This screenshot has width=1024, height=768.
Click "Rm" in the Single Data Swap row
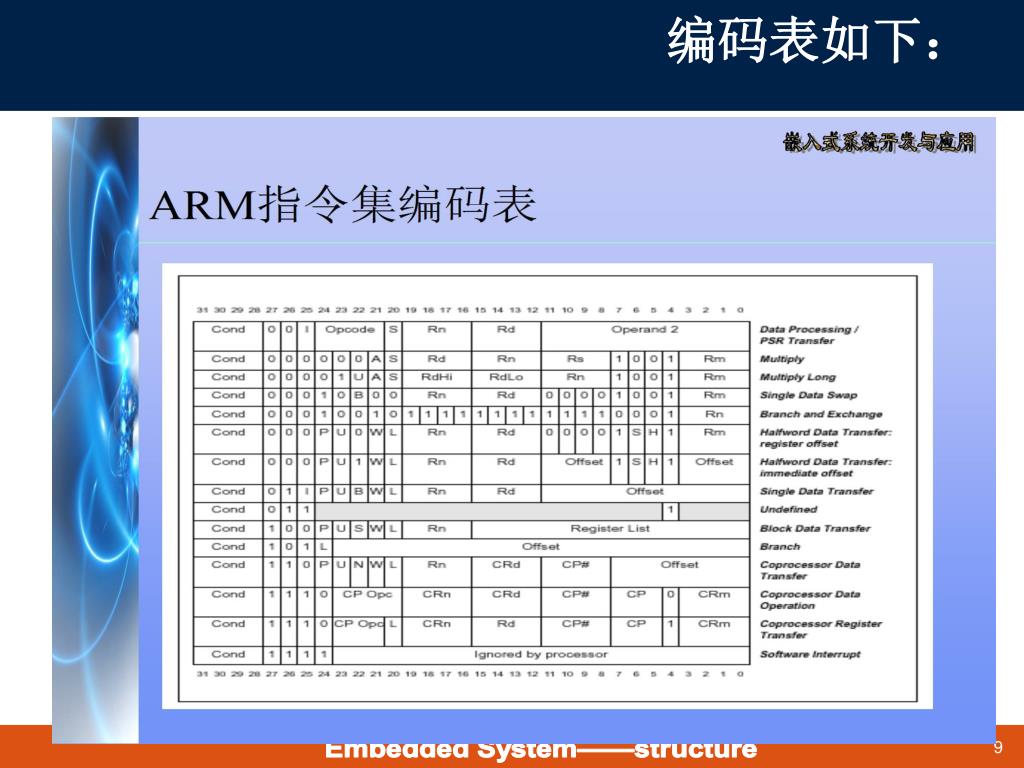pos(714,395)
